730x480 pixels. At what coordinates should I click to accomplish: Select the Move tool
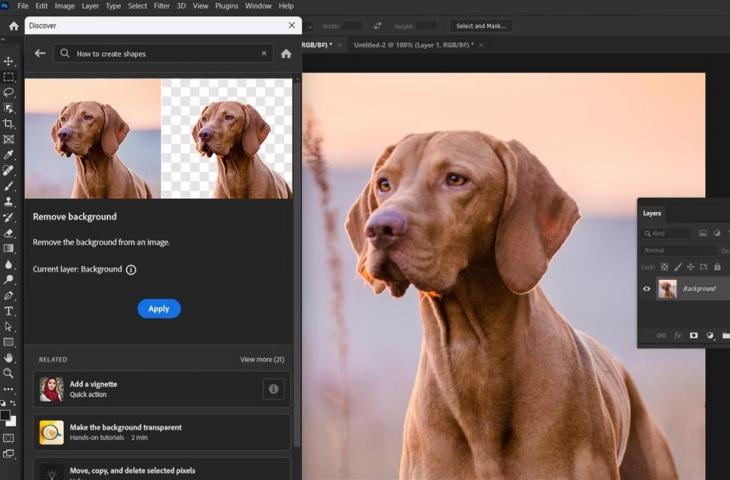click(x=9, y=61)
